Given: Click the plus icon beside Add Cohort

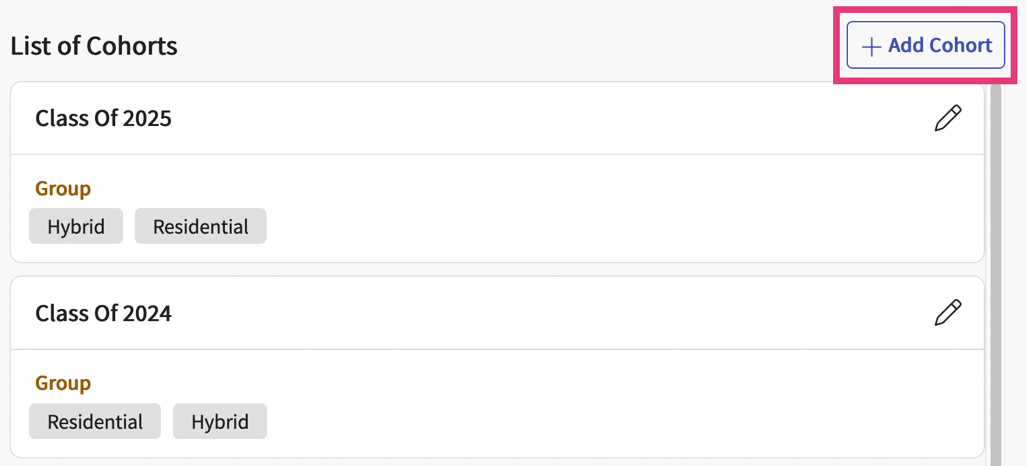Looking at the screenshot, I should click(x=871, y=46).
